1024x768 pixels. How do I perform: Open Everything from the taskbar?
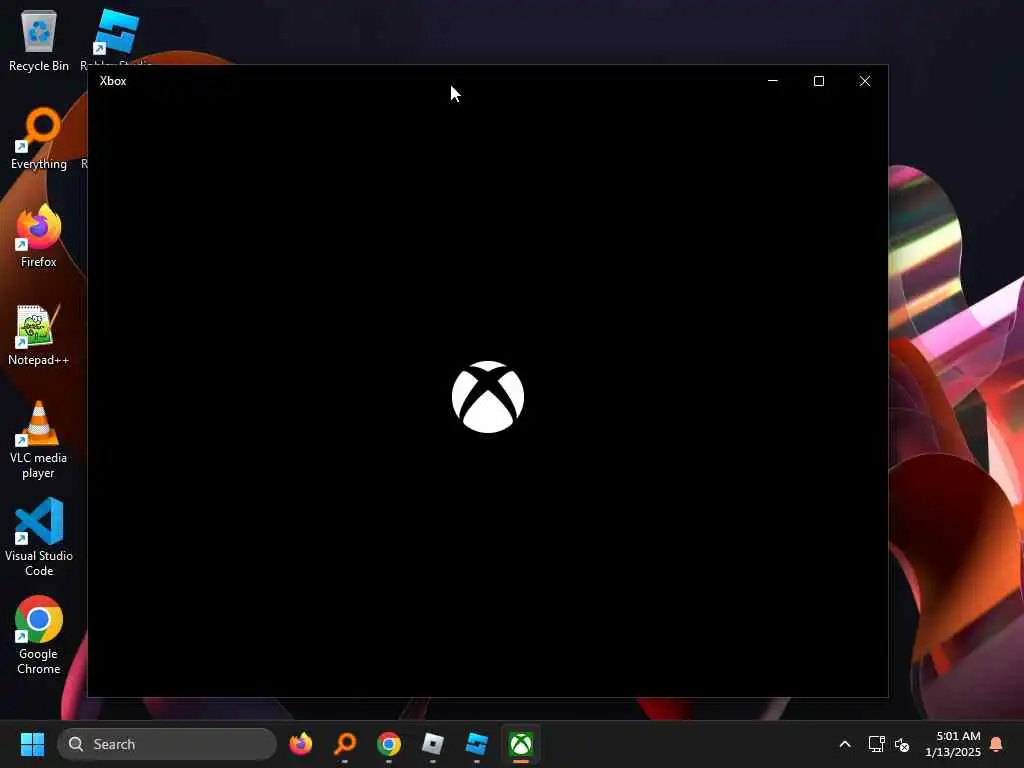pyautogui.click(x=345, y=744)
